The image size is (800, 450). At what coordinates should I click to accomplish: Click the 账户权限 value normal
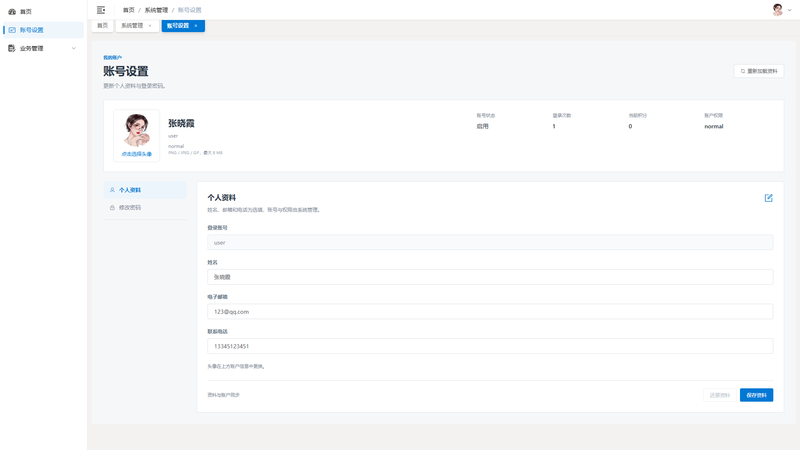coord(714,126)
